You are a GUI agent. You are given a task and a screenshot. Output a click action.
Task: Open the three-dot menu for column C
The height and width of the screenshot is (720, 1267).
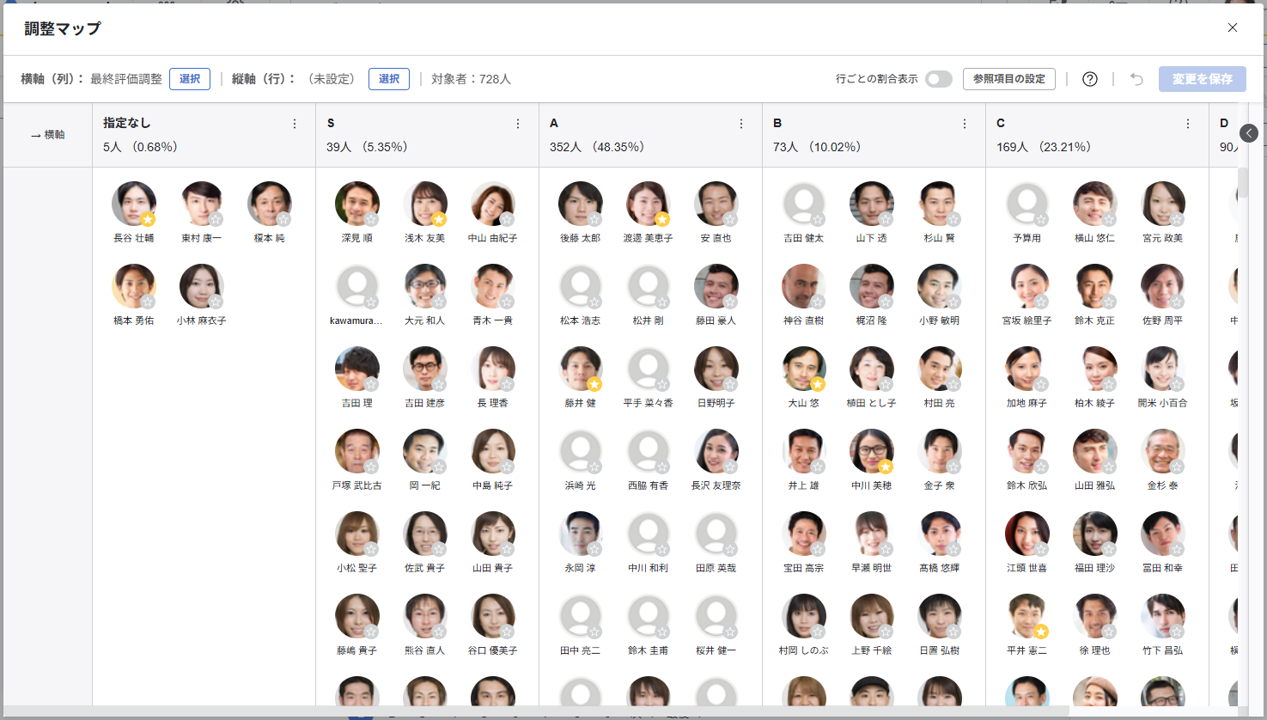[x=1188, y=124]
